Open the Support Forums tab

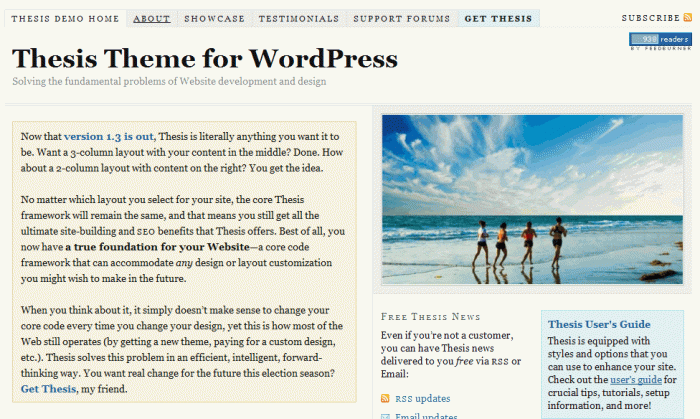tap(402, 19)
